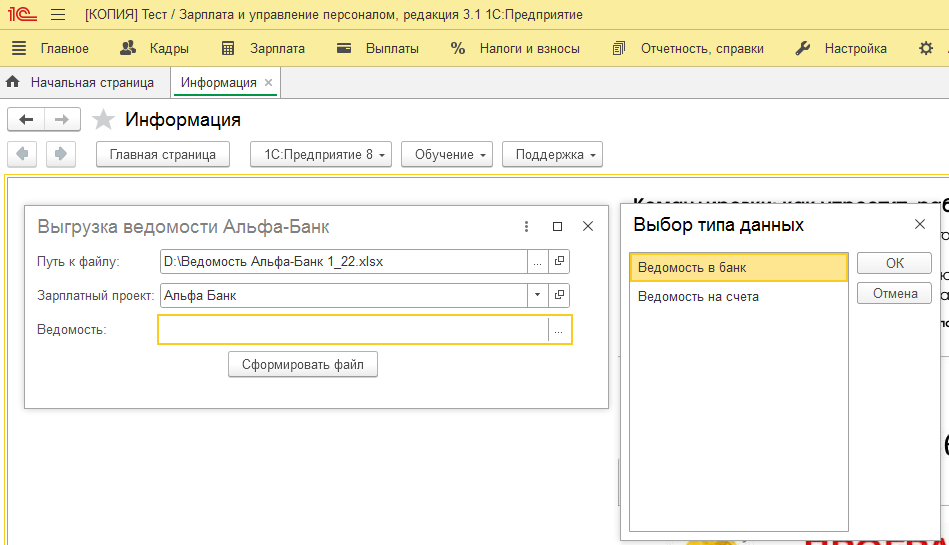The image size is (949, 545).
Task: Click the Зарплатный проект field with Альфа Банк
Action: tap(344, 296)
